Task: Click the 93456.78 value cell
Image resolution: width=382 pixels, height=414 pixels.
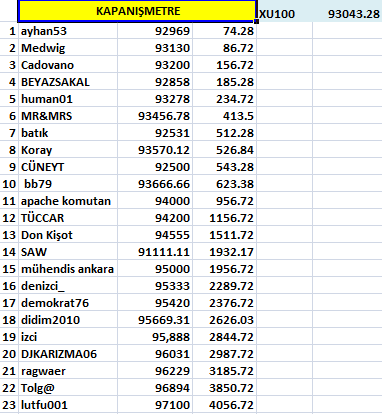Action: click(155, 116)
